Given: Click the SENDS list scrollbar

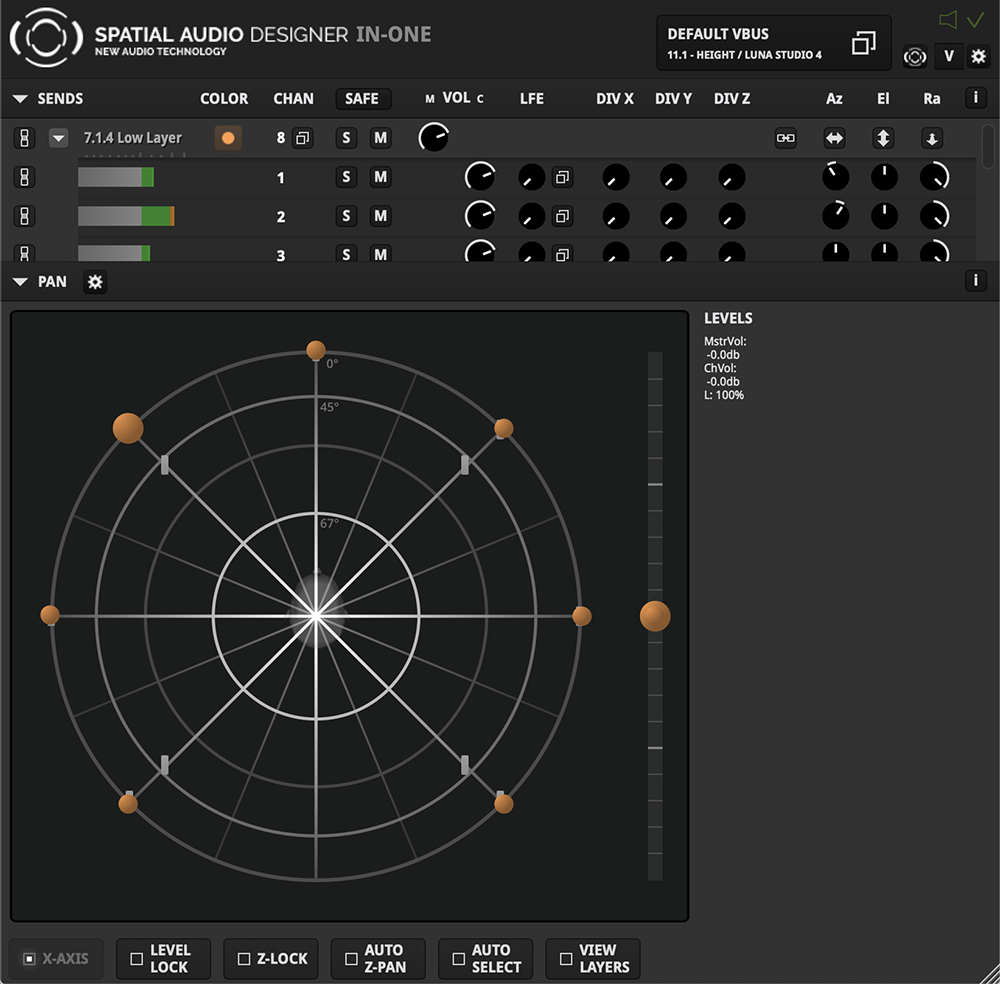Looking at the screenshot, I should point(988,145).
